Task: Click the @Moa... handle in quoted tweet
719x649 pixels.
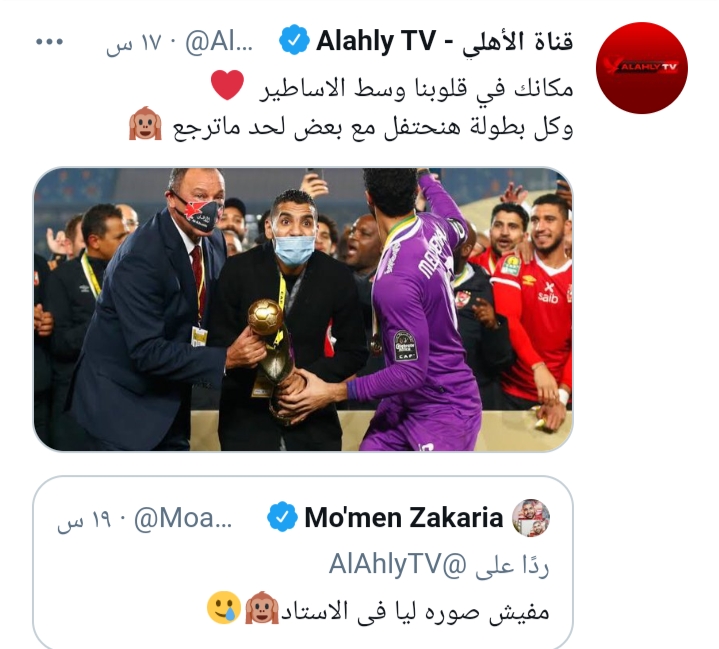Action: tap(183, 519)
